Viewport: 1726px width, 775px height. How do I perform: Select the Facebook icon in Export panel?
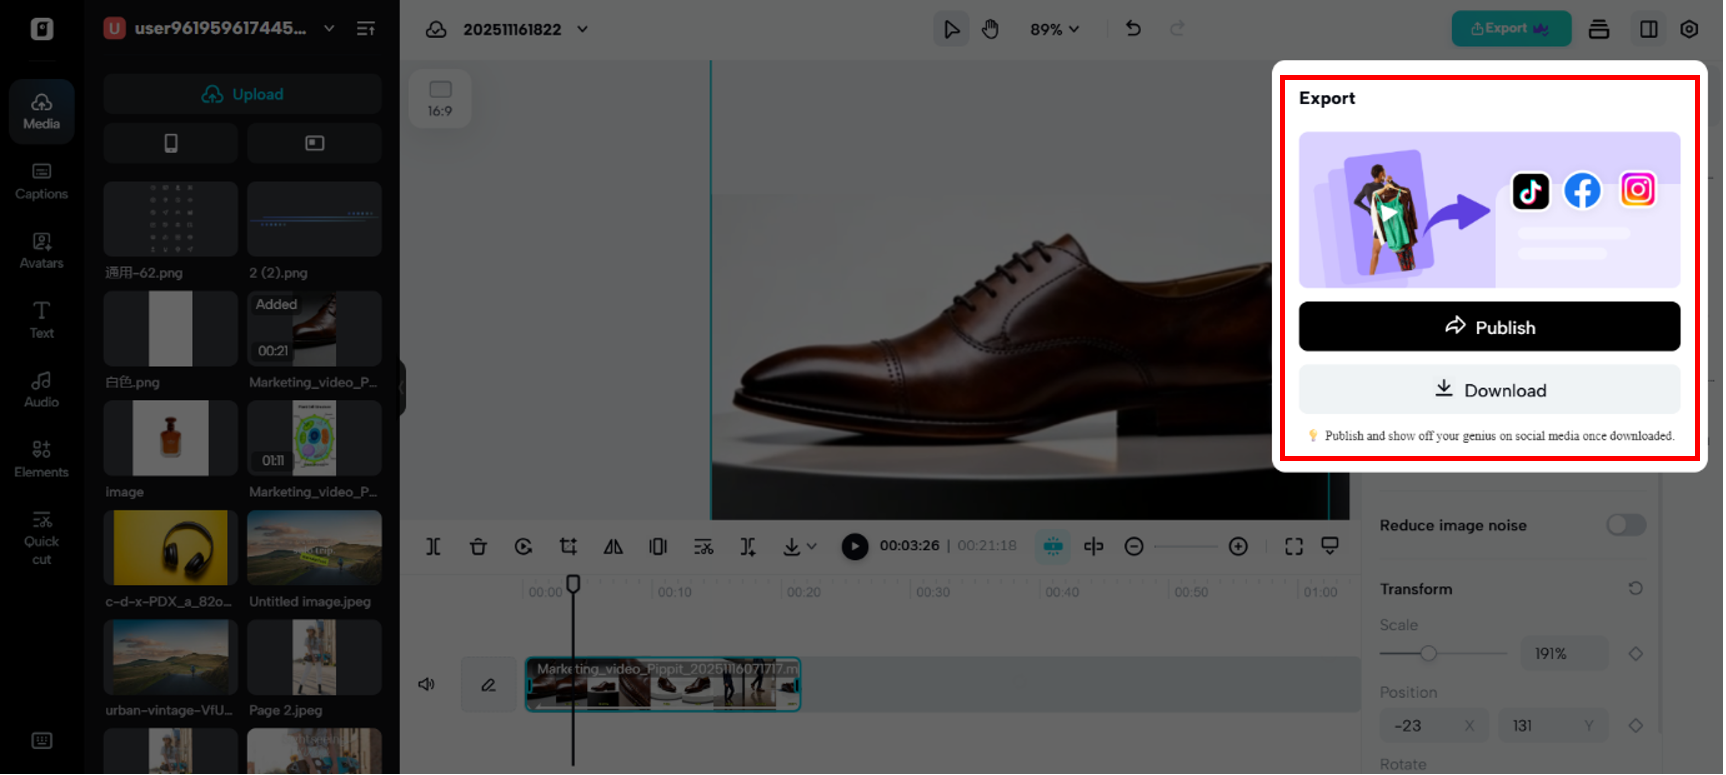point(1582,190)
